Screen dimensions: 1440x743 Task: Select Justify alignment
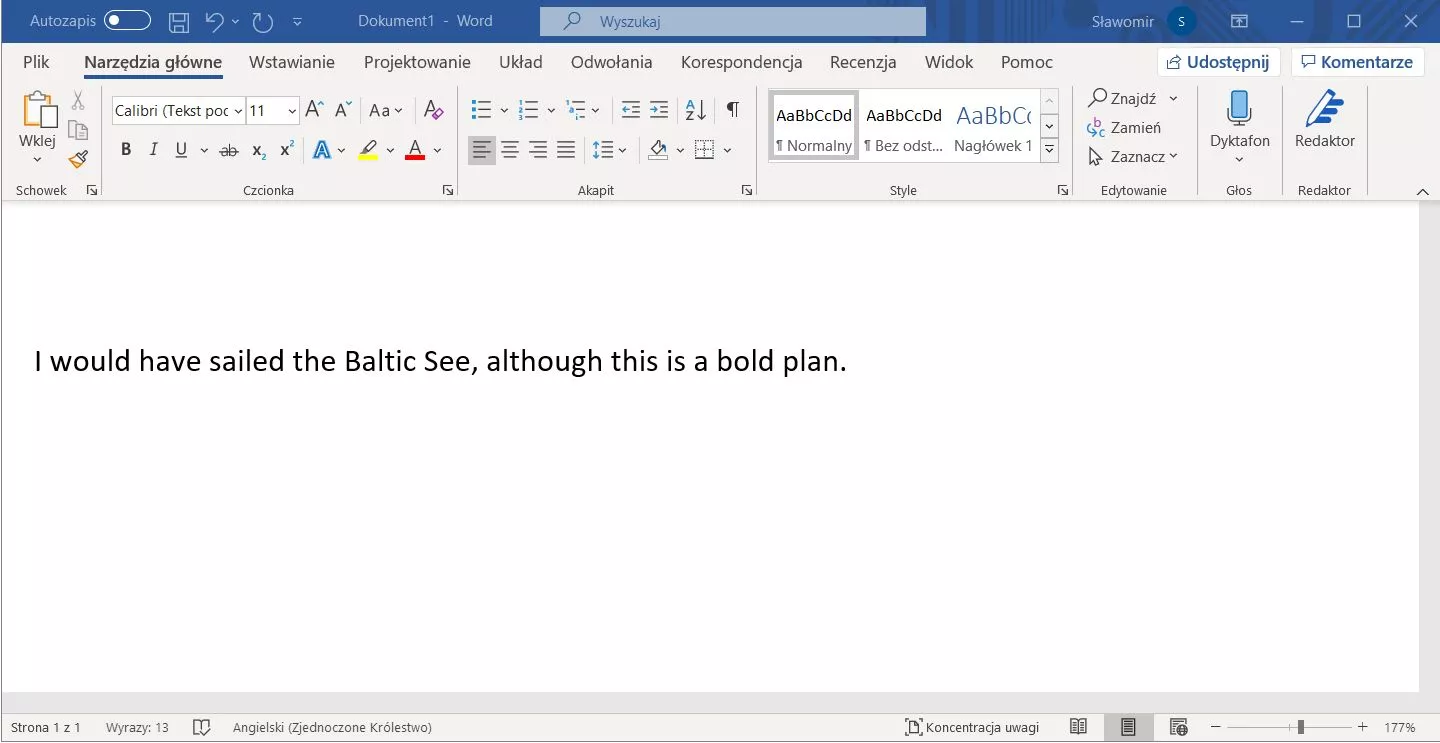(x=566, y=150)
